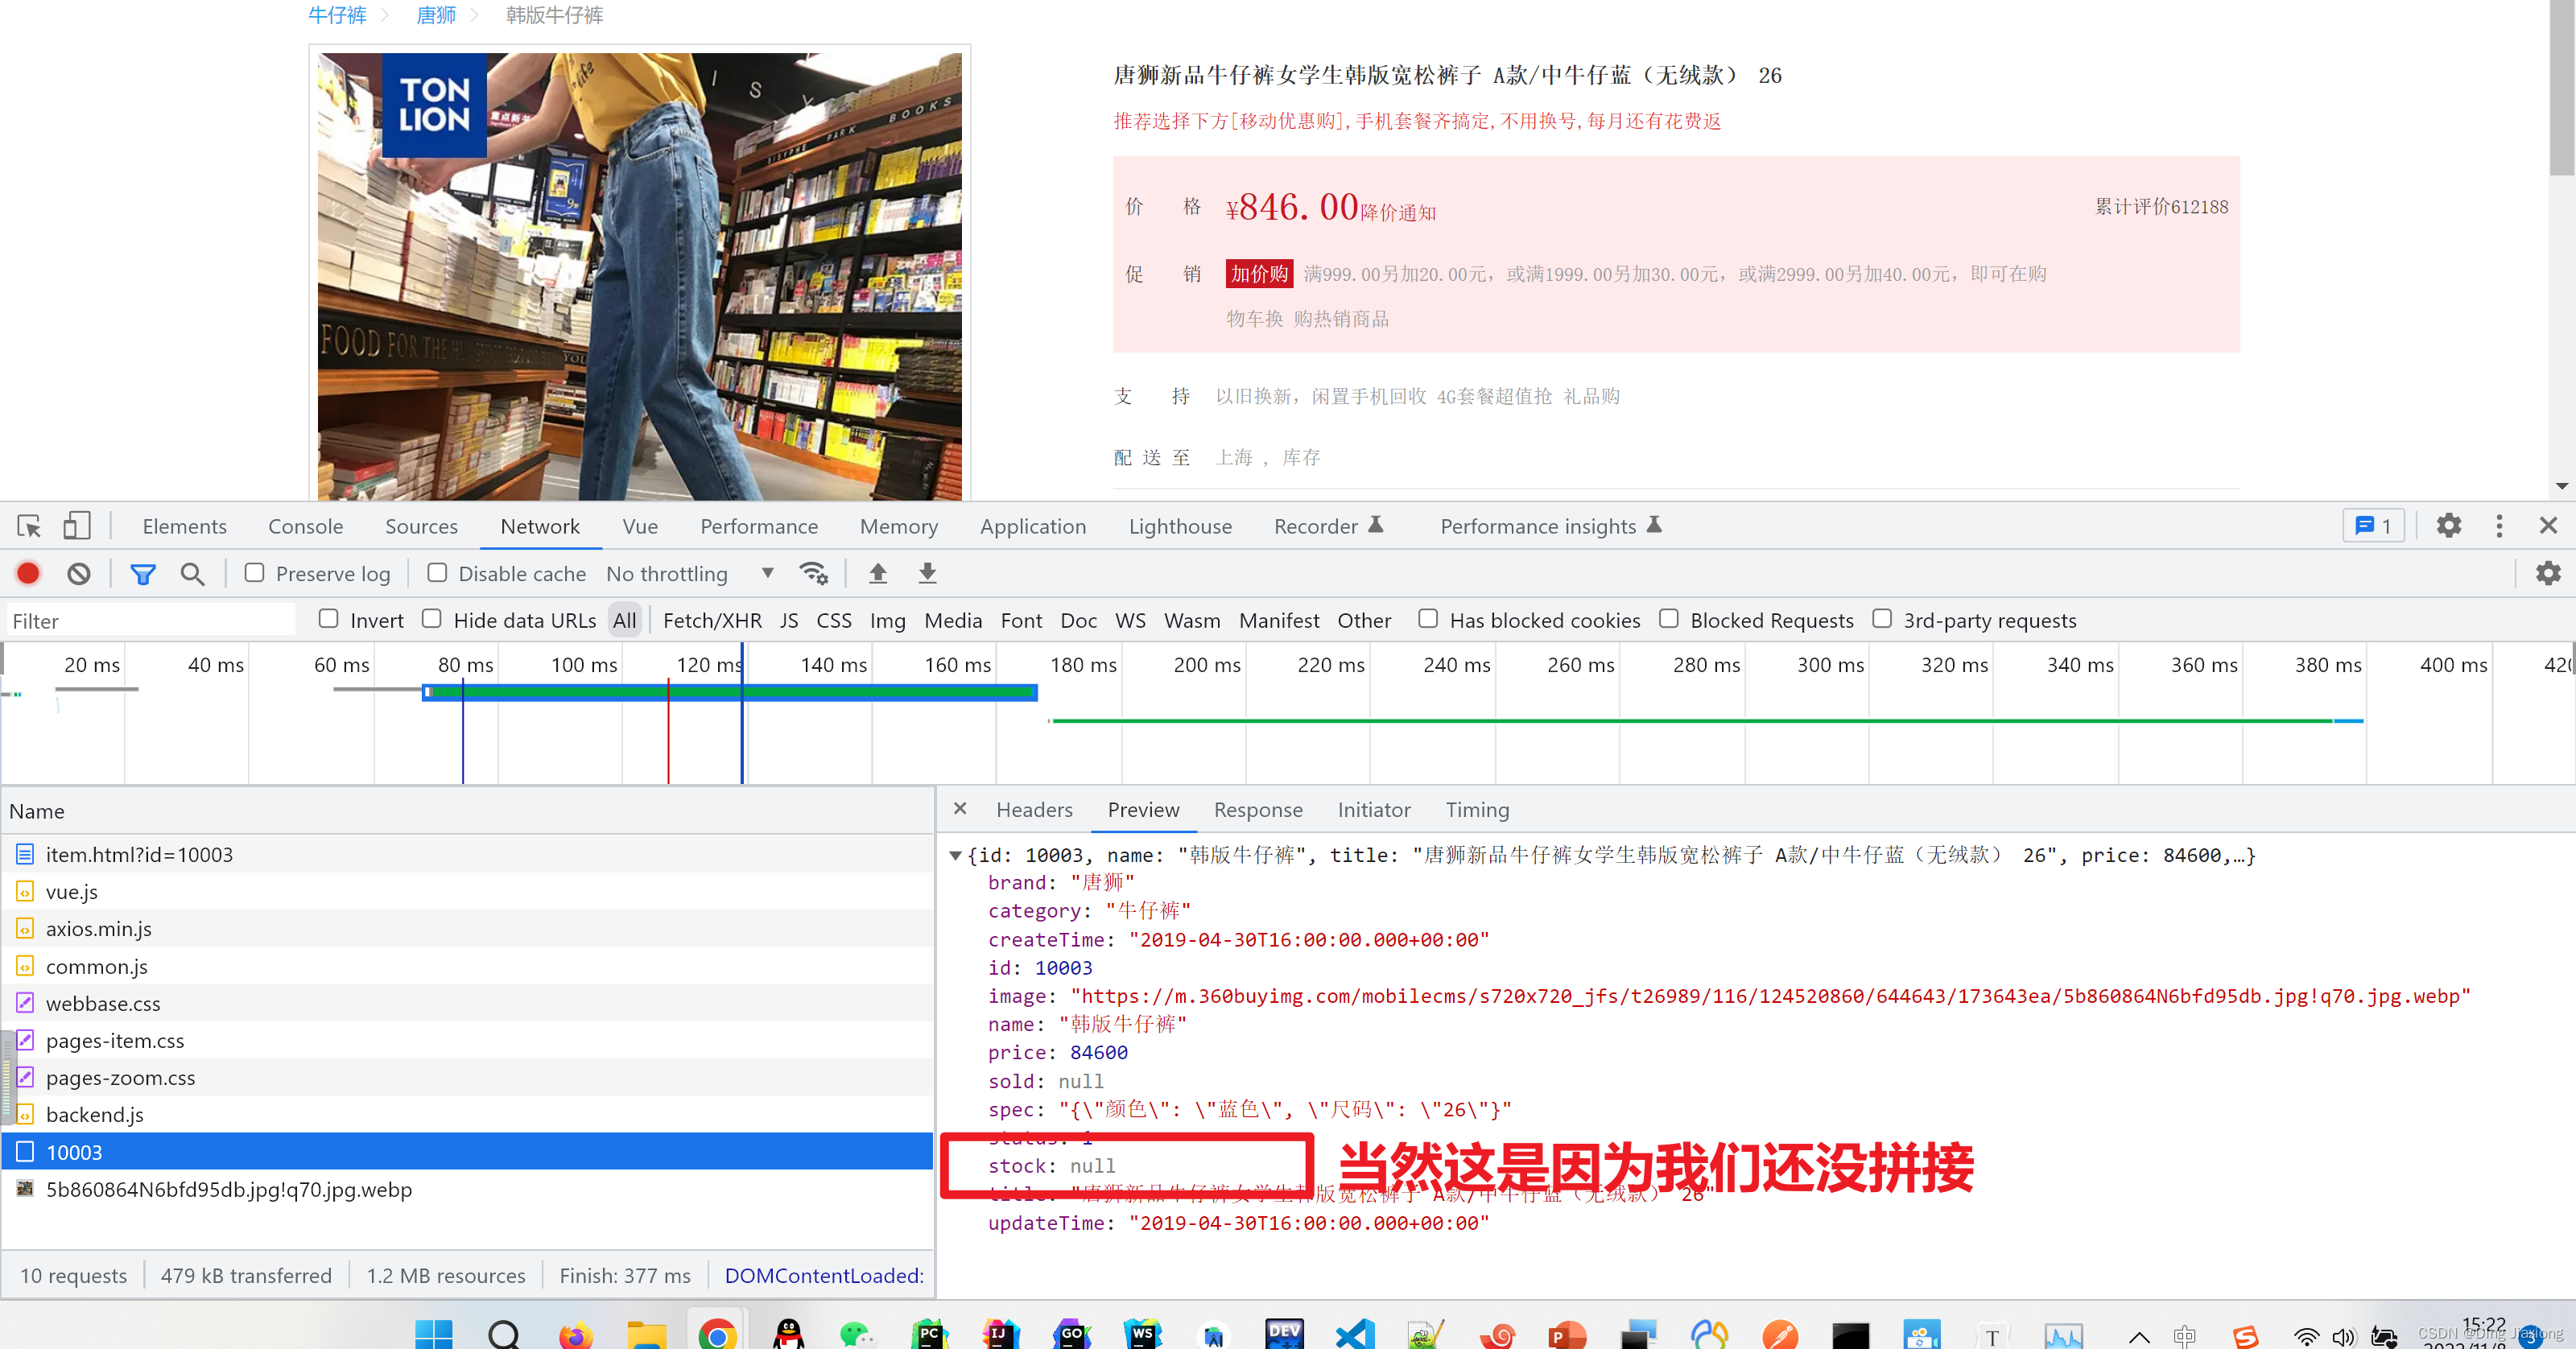
Task: Click the jeans product image
Action: 640,276
